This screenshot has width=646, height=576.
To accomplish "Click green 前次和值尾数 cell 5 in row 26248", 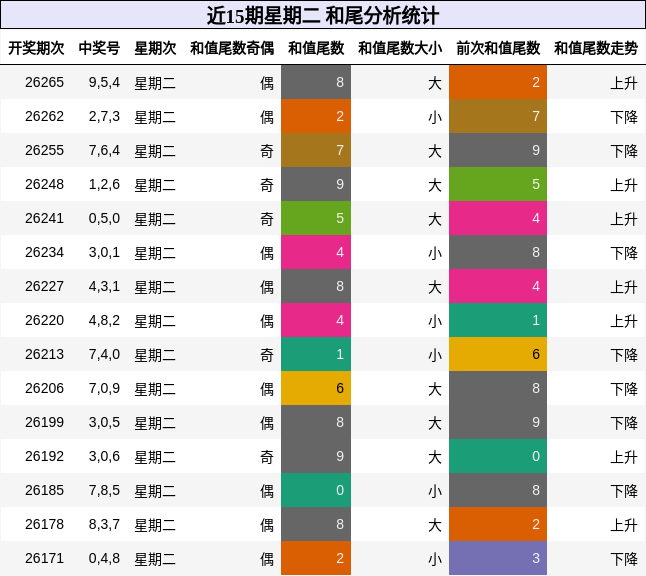I will click(498, 185).
